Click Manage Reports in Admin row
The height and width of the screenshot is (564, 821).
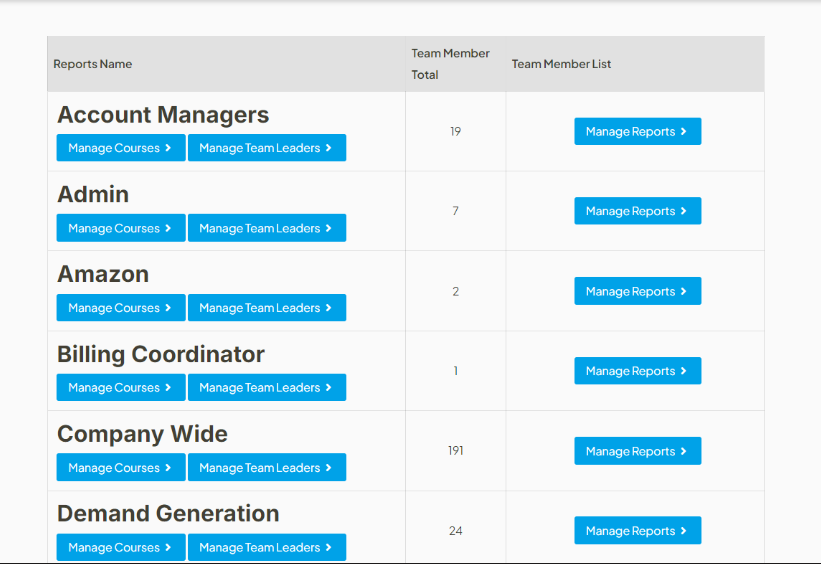click(x=637, y=211)
